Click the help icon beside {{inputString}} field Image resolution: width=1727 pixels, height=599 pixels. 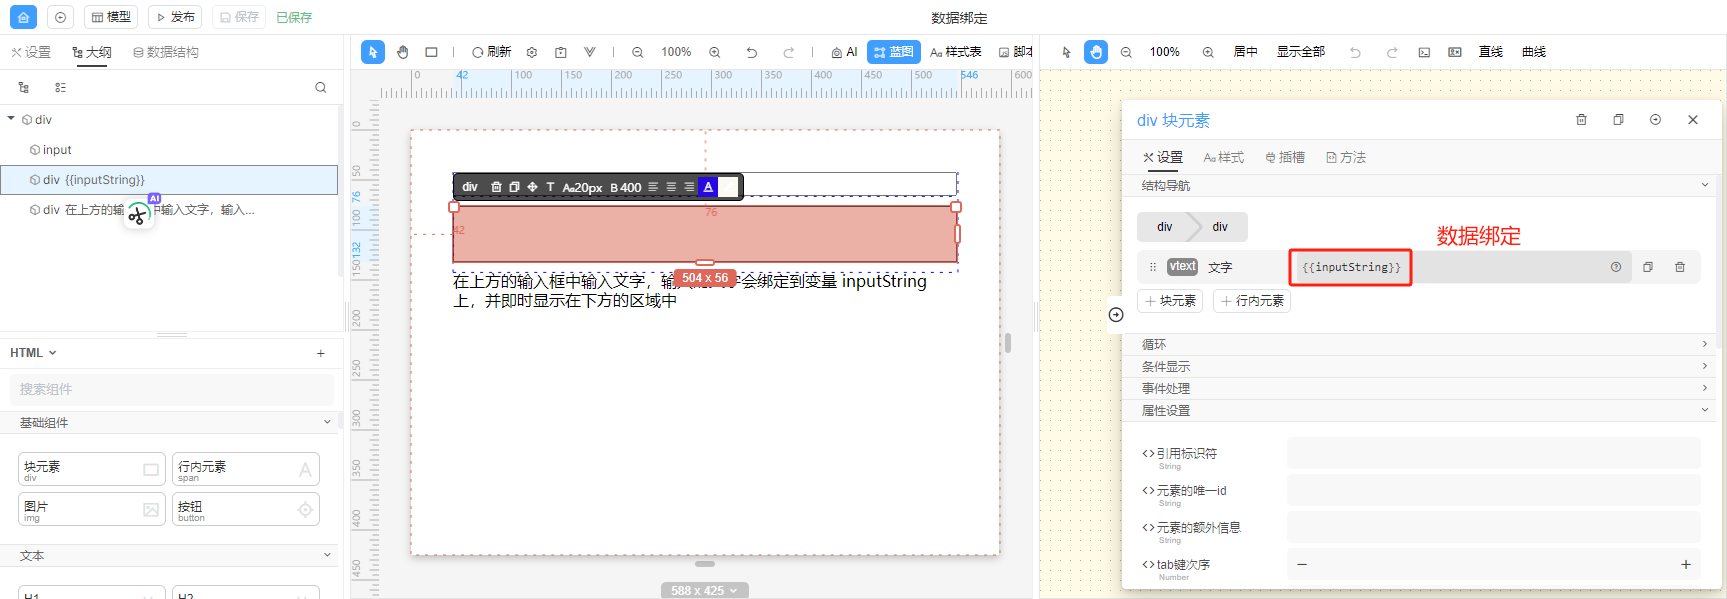(x=1615, y=267)
